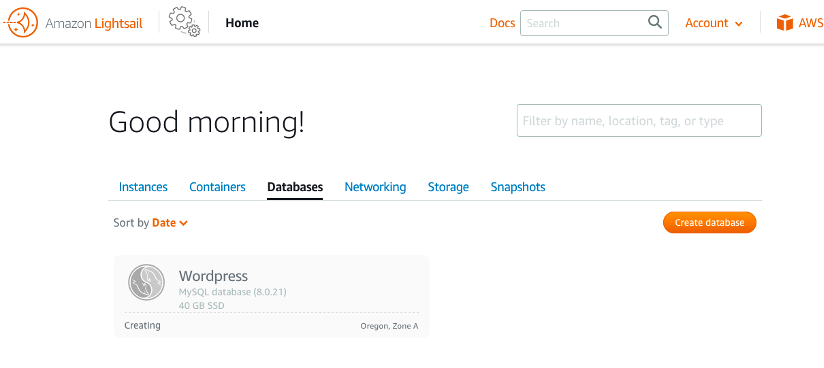Click the Account chevron arrow
The height and width of the screenshot is (368, 824).
[x=738, y=24]
